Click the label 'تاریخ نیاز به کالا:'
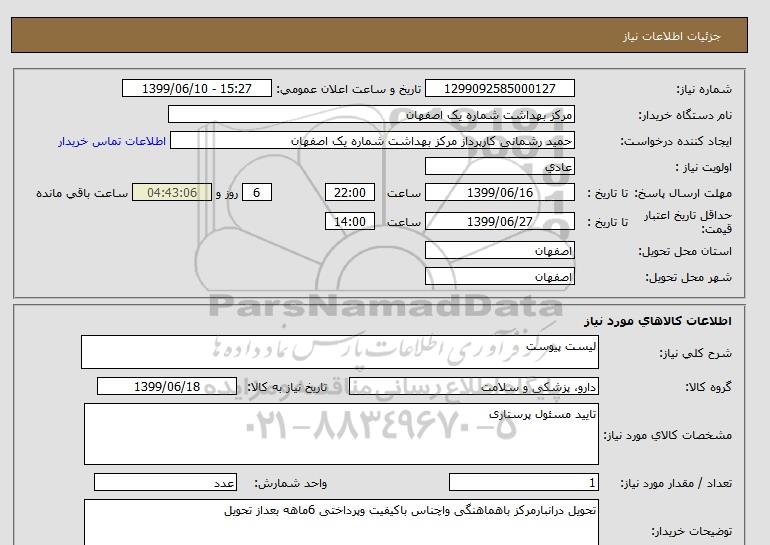This screenshot has width=770, height=545. pos(287,387)
